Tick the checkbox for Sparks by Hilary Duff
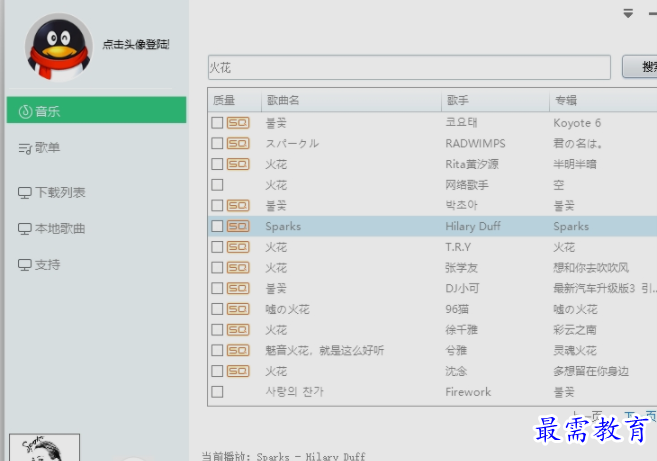 click(x=217, y=226)
